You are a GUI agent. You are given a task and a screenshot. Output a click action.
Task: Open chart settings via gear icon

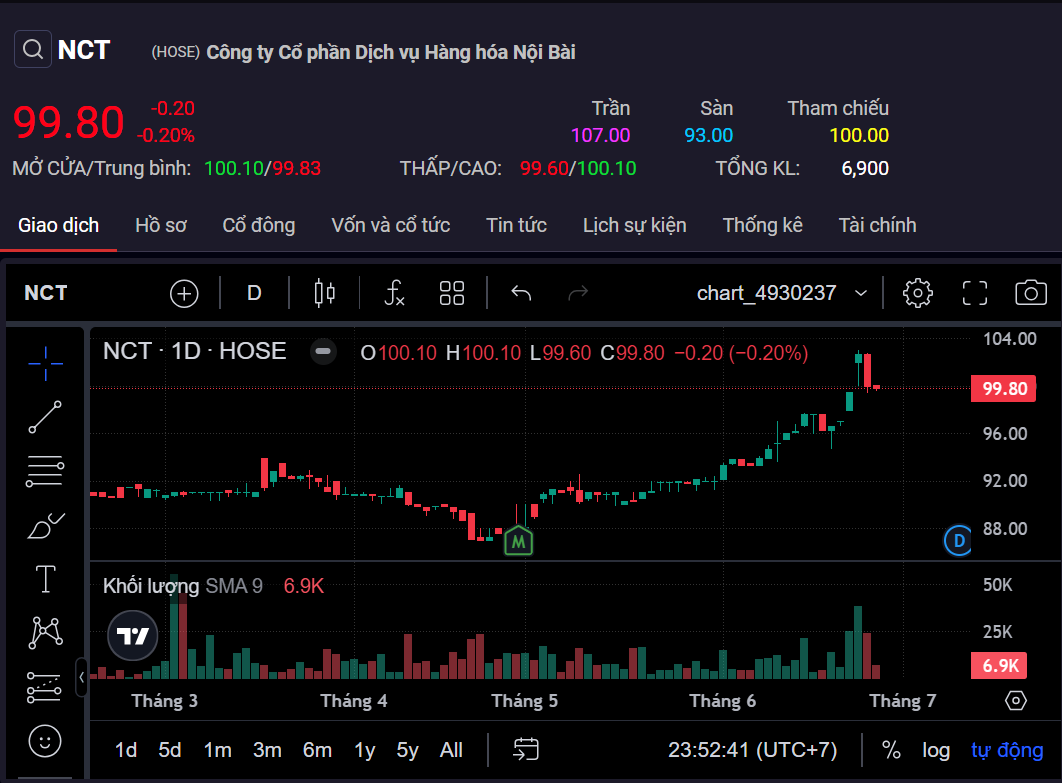click(917, 292)
